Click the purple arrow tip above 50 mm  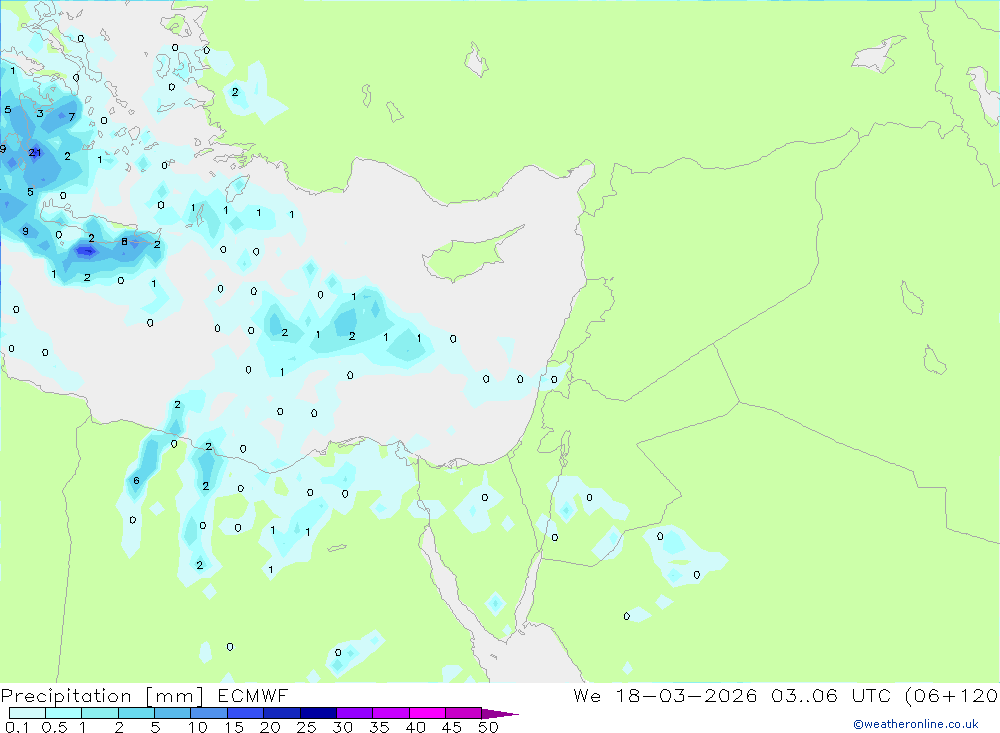501,714
